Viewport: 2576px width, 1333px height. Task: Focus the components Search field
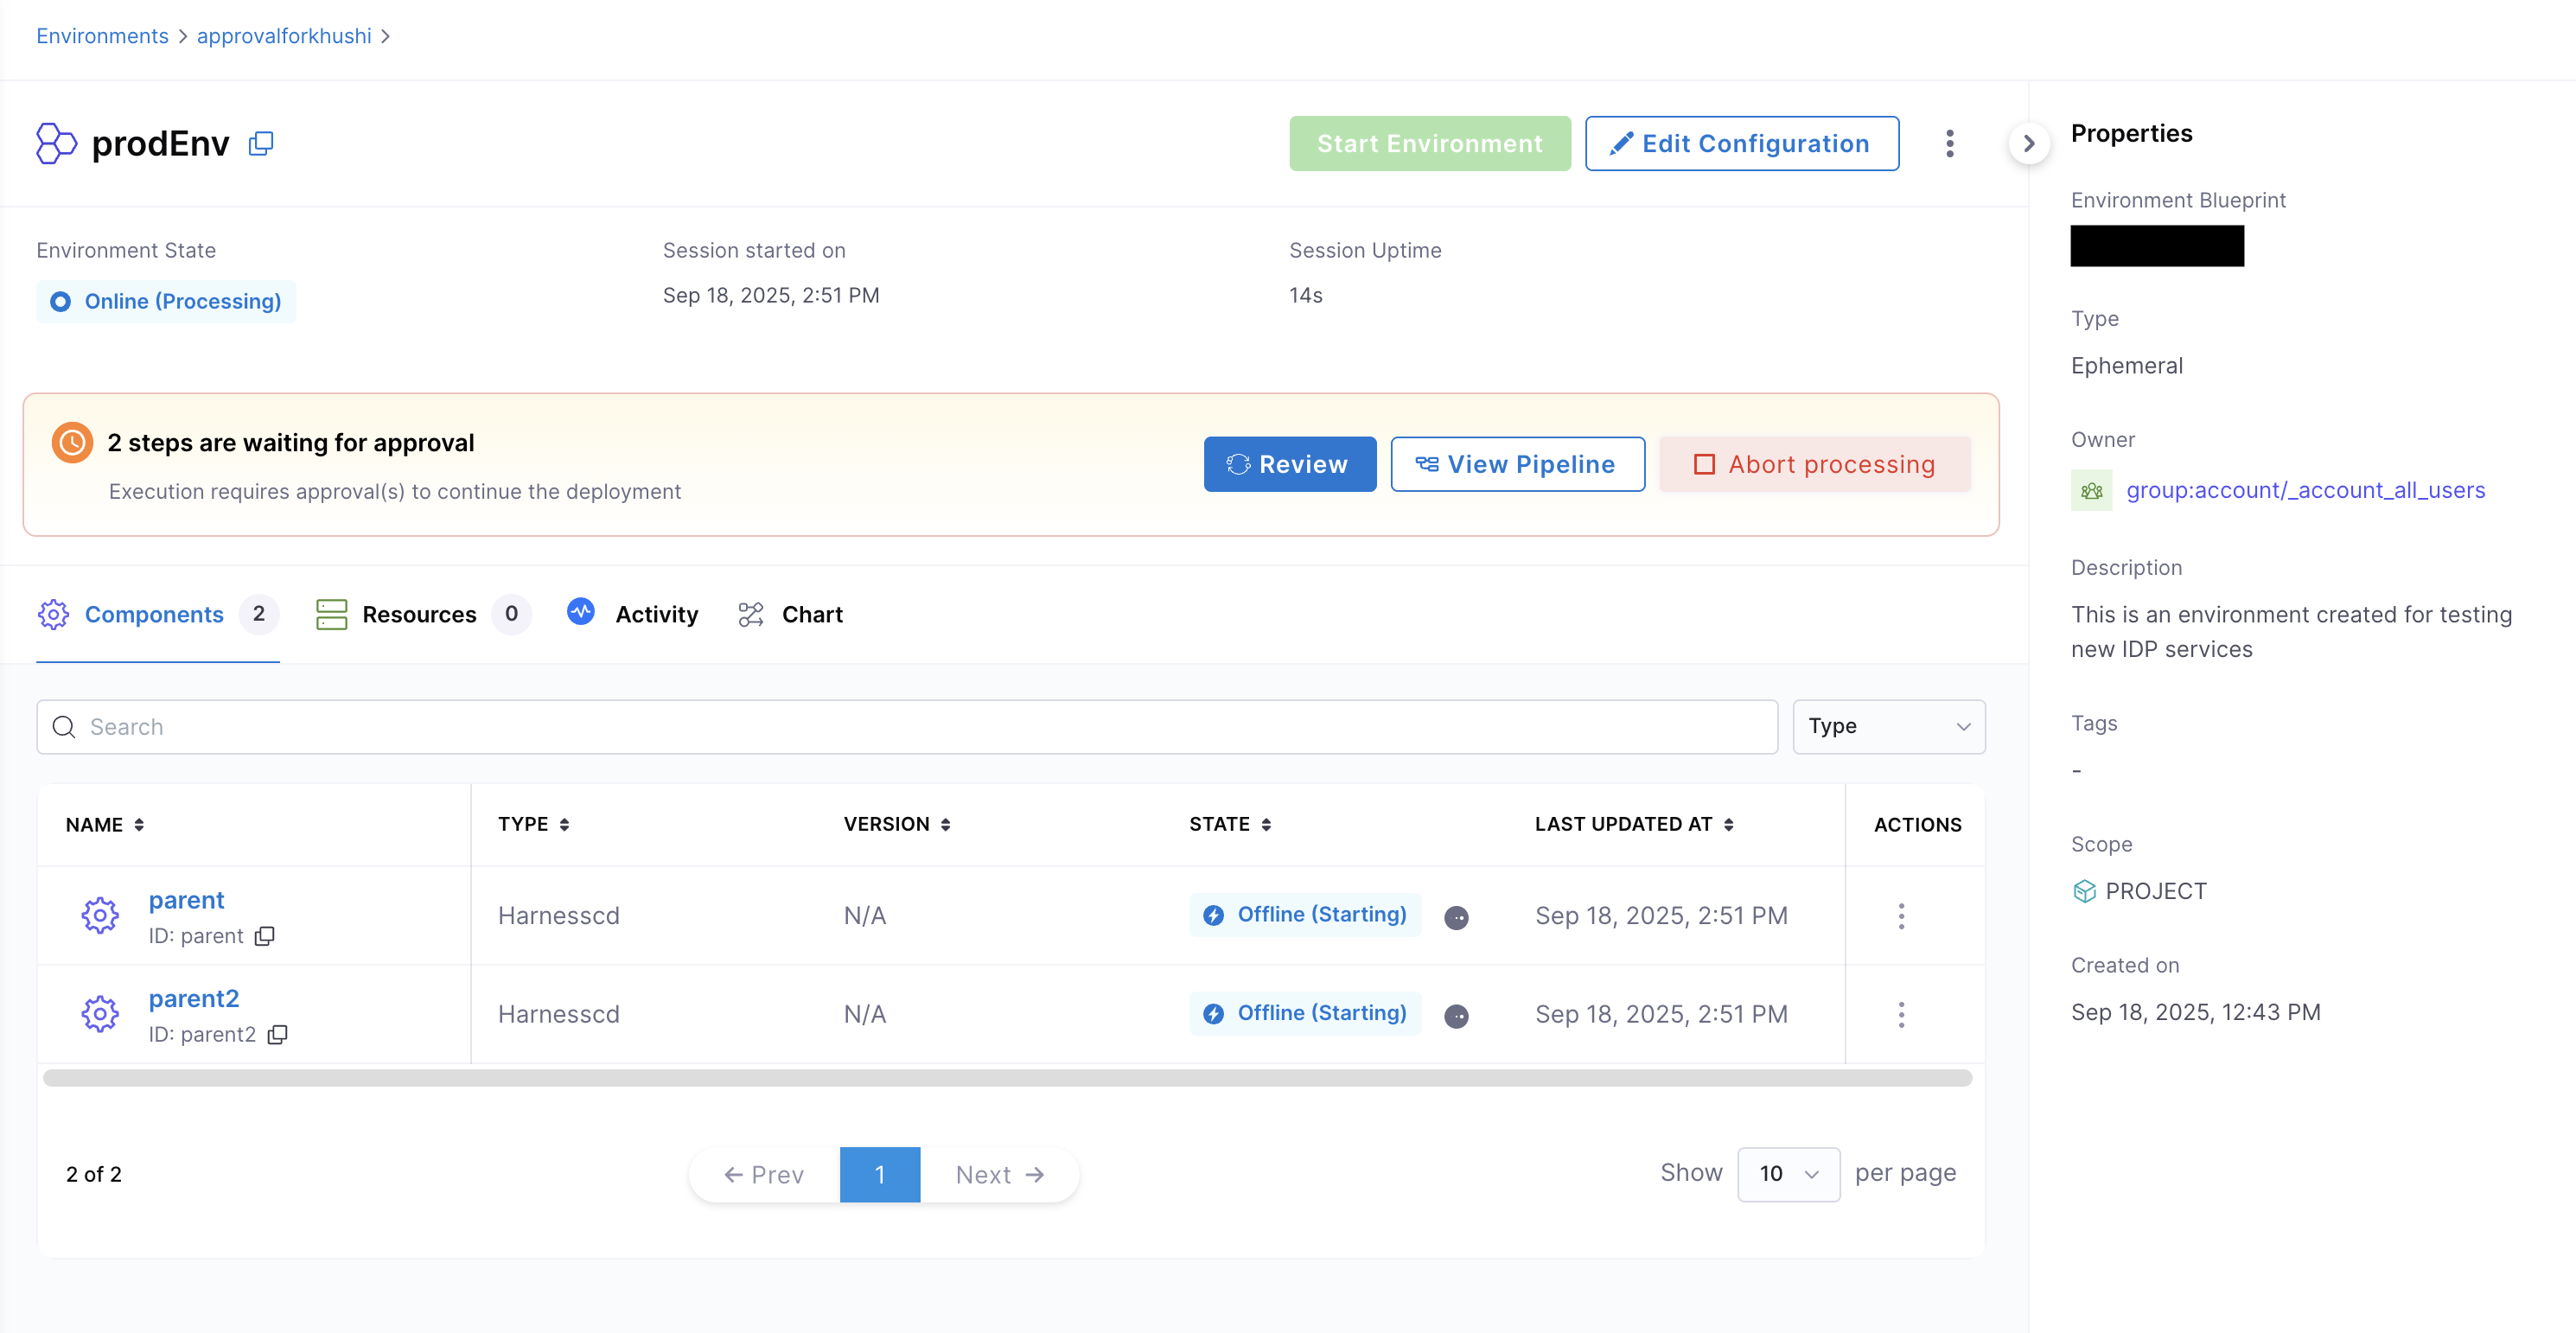pos(906,726)
